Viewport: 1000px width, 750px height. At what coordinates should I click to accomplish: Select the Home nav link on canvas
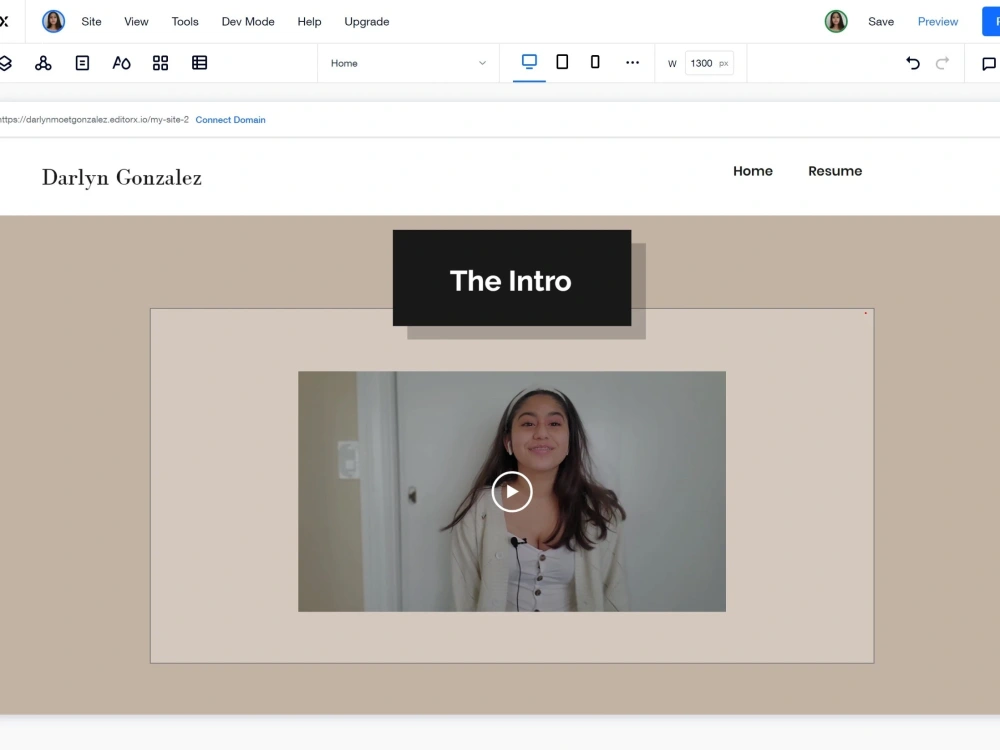pos(753,171)
